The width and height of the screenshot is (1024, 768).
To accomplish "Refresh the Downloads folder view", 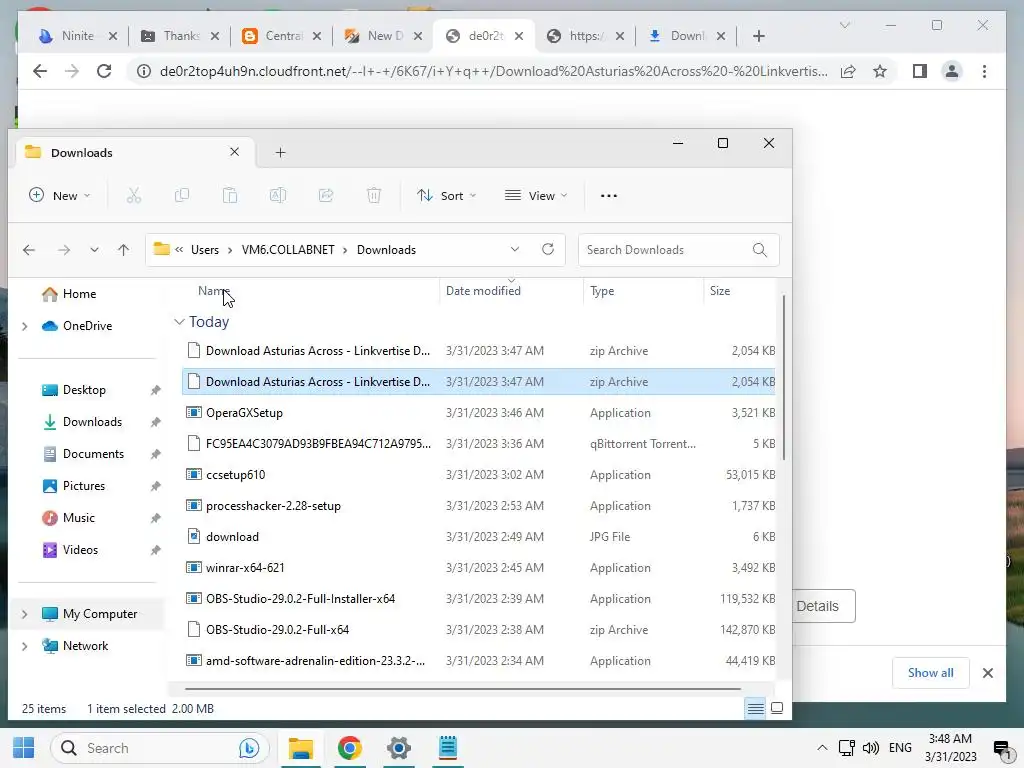I will tap(548, 249).
